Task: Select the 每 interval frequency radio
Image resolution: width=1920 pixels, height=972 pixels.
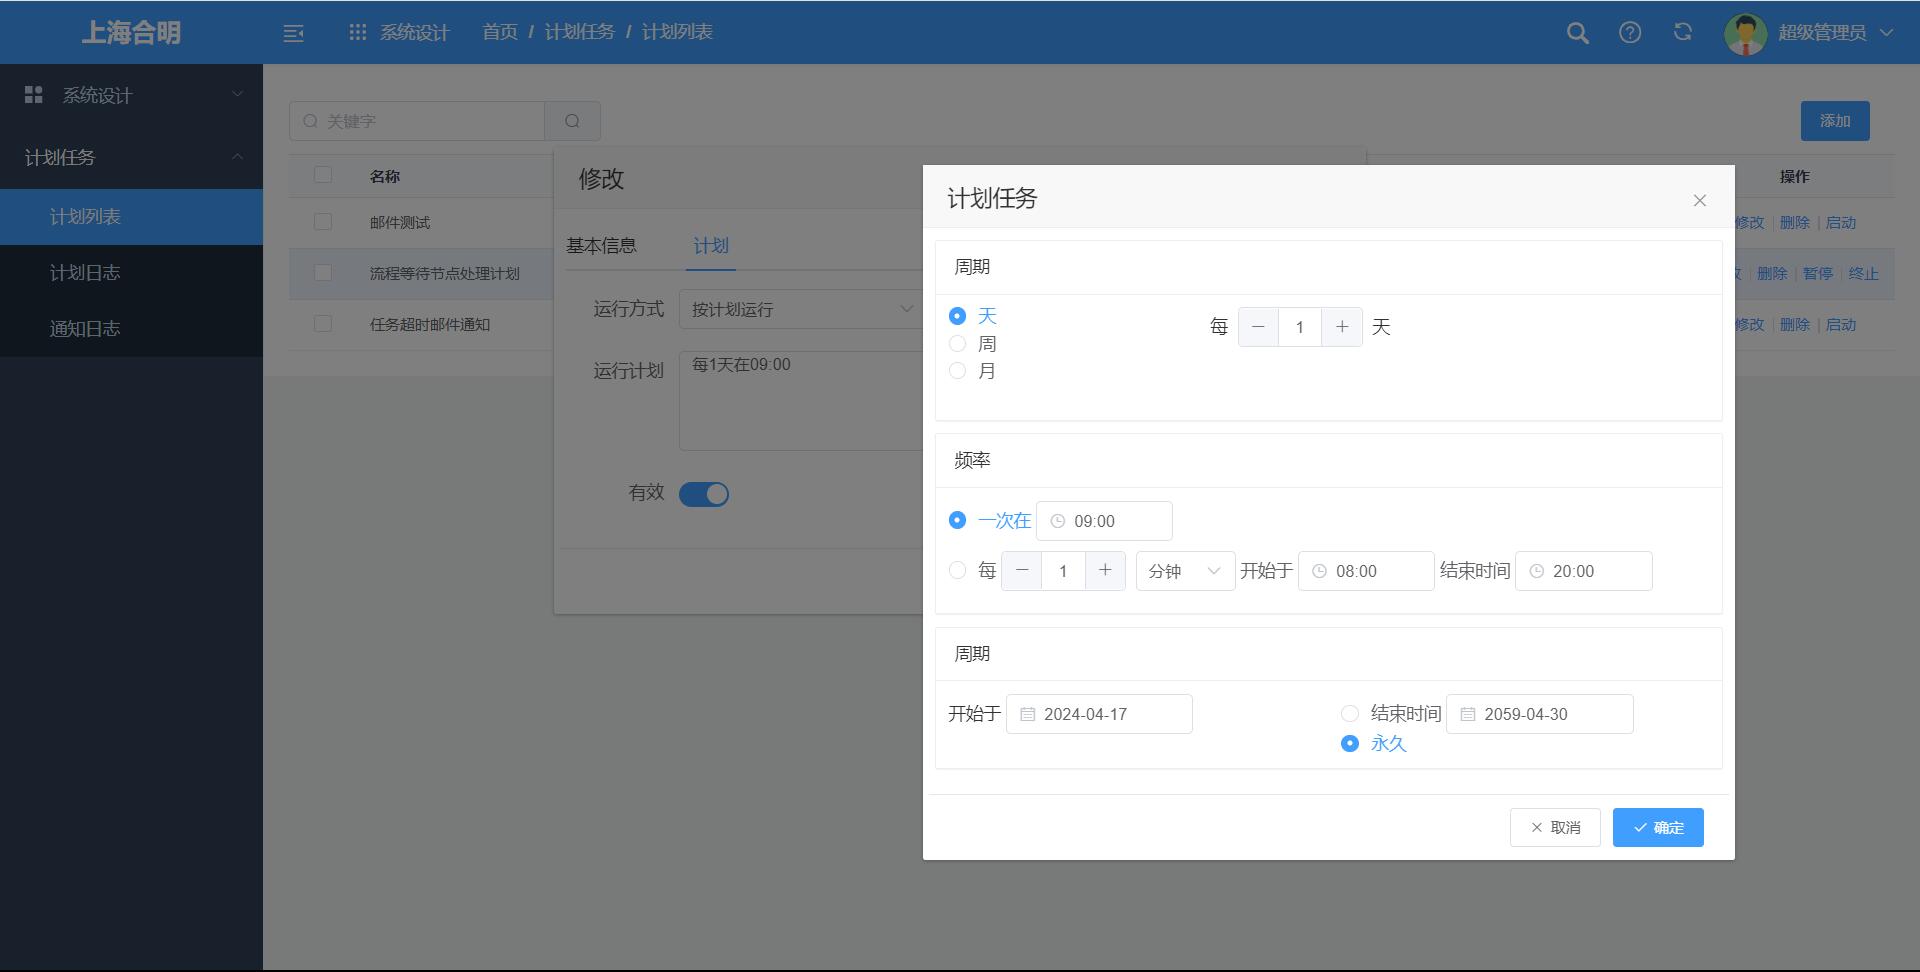Action: point(957,570)
